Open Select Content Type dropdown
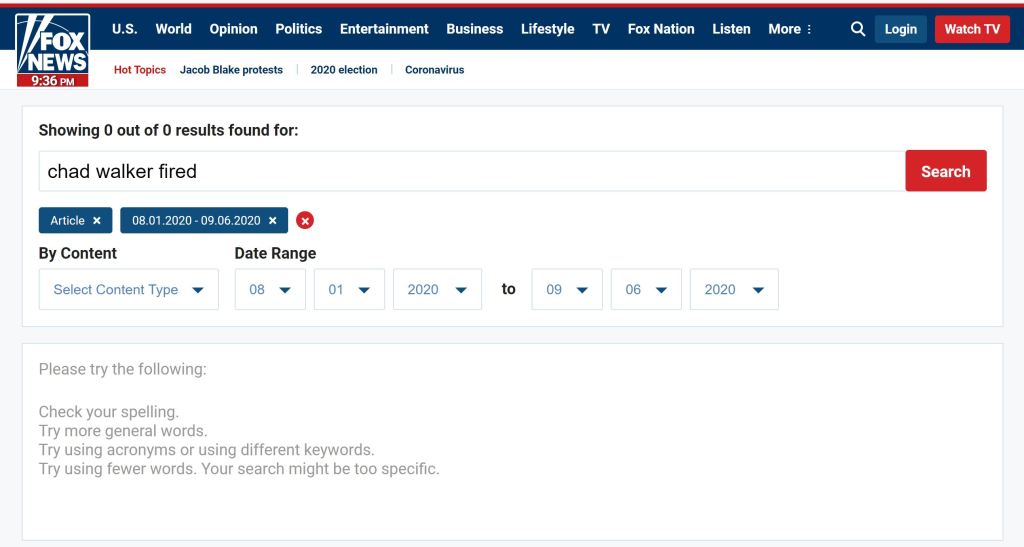Viewport: 1024px width, 547px height. pyautogui.click(x=128, y=289)
